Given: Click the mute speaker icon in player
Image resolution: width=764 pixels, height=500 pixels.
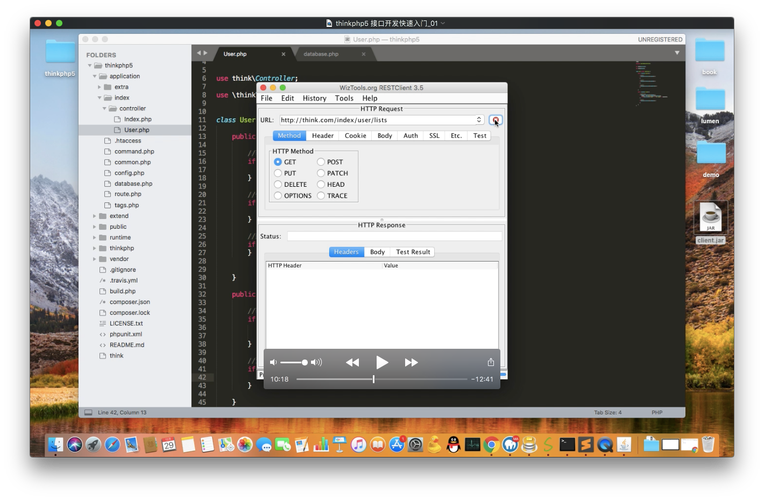Looking at the screenshot, I should pos(274,362).
